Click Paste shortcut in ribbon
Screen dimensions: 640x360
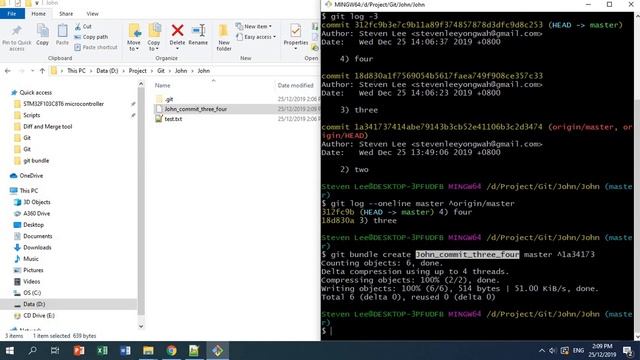click(96, 47)
